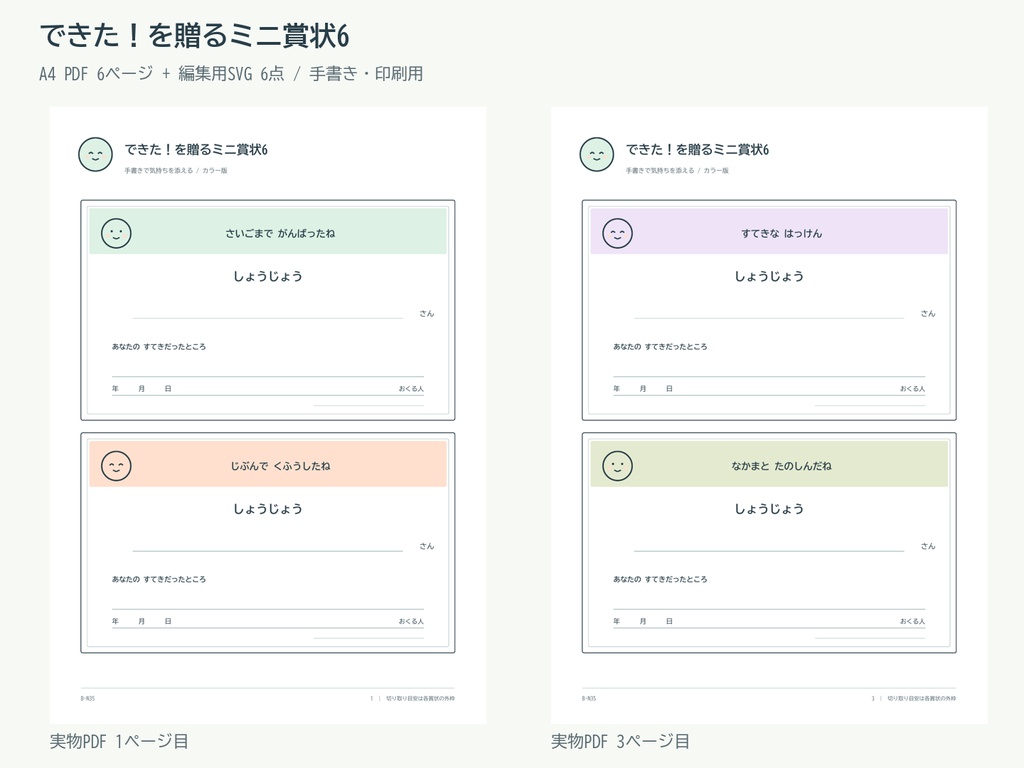Click banner text さいごまで がんばったね
This screenshot has width=1024, height=768.
(x=280, y=233)
